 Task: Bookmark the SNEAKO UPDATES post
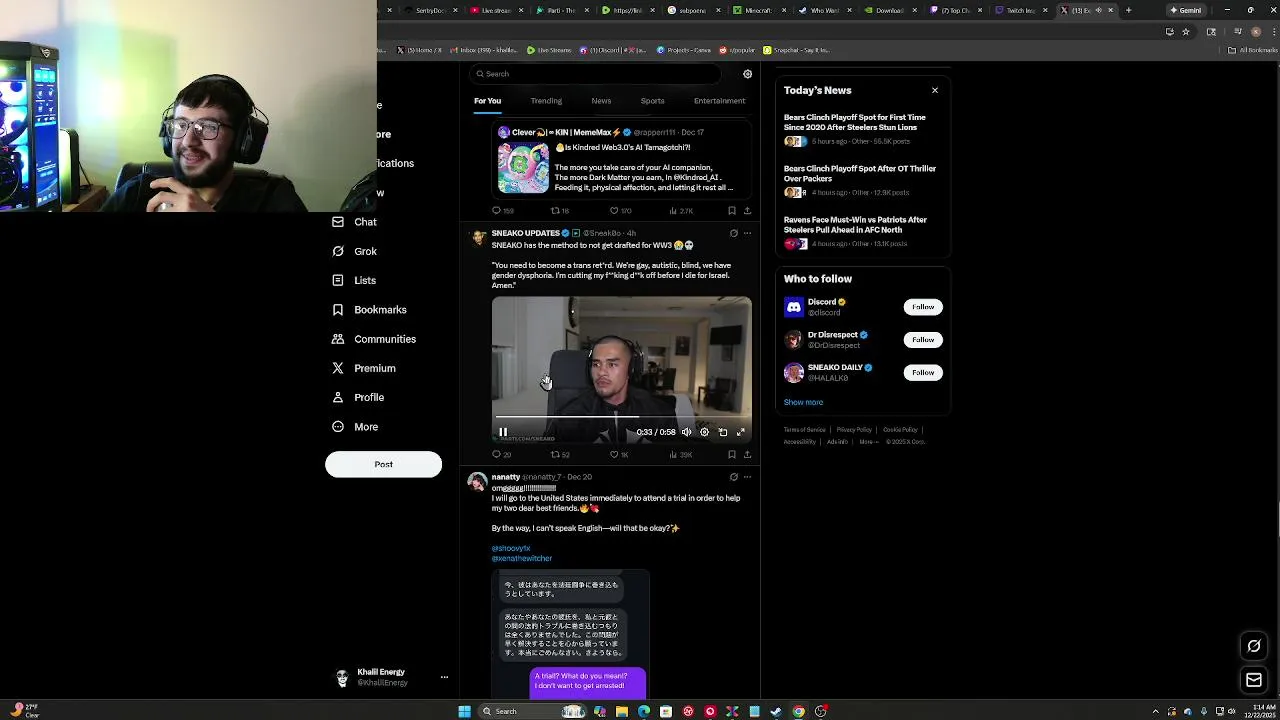[732, 455]
